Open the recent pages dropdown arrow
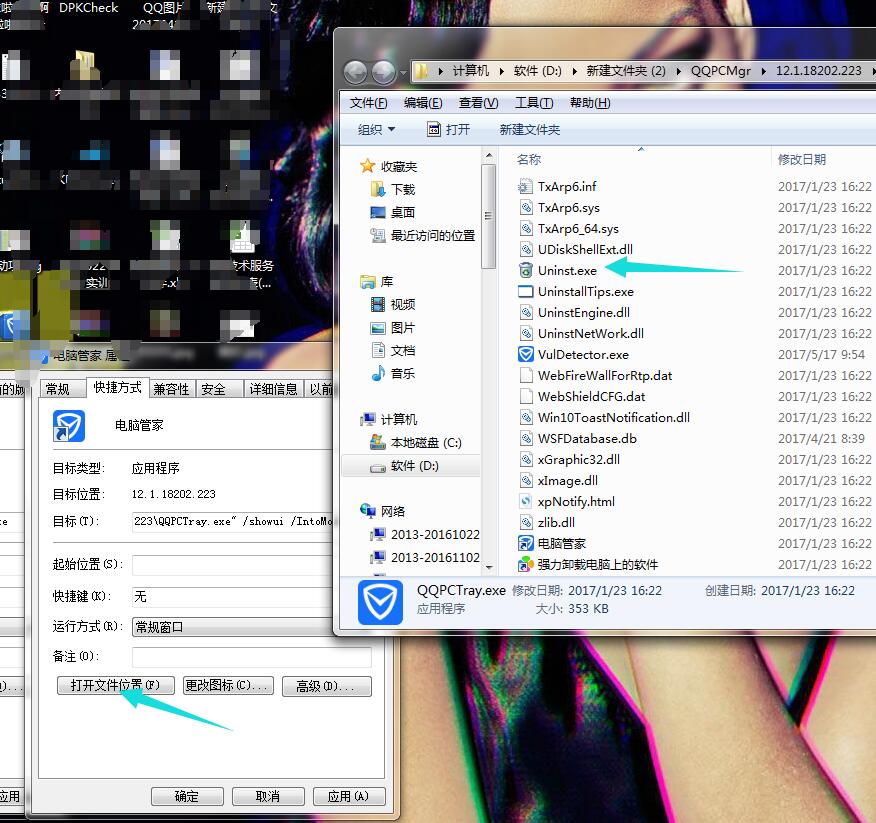Screen dimensions: 876x823 404,73
